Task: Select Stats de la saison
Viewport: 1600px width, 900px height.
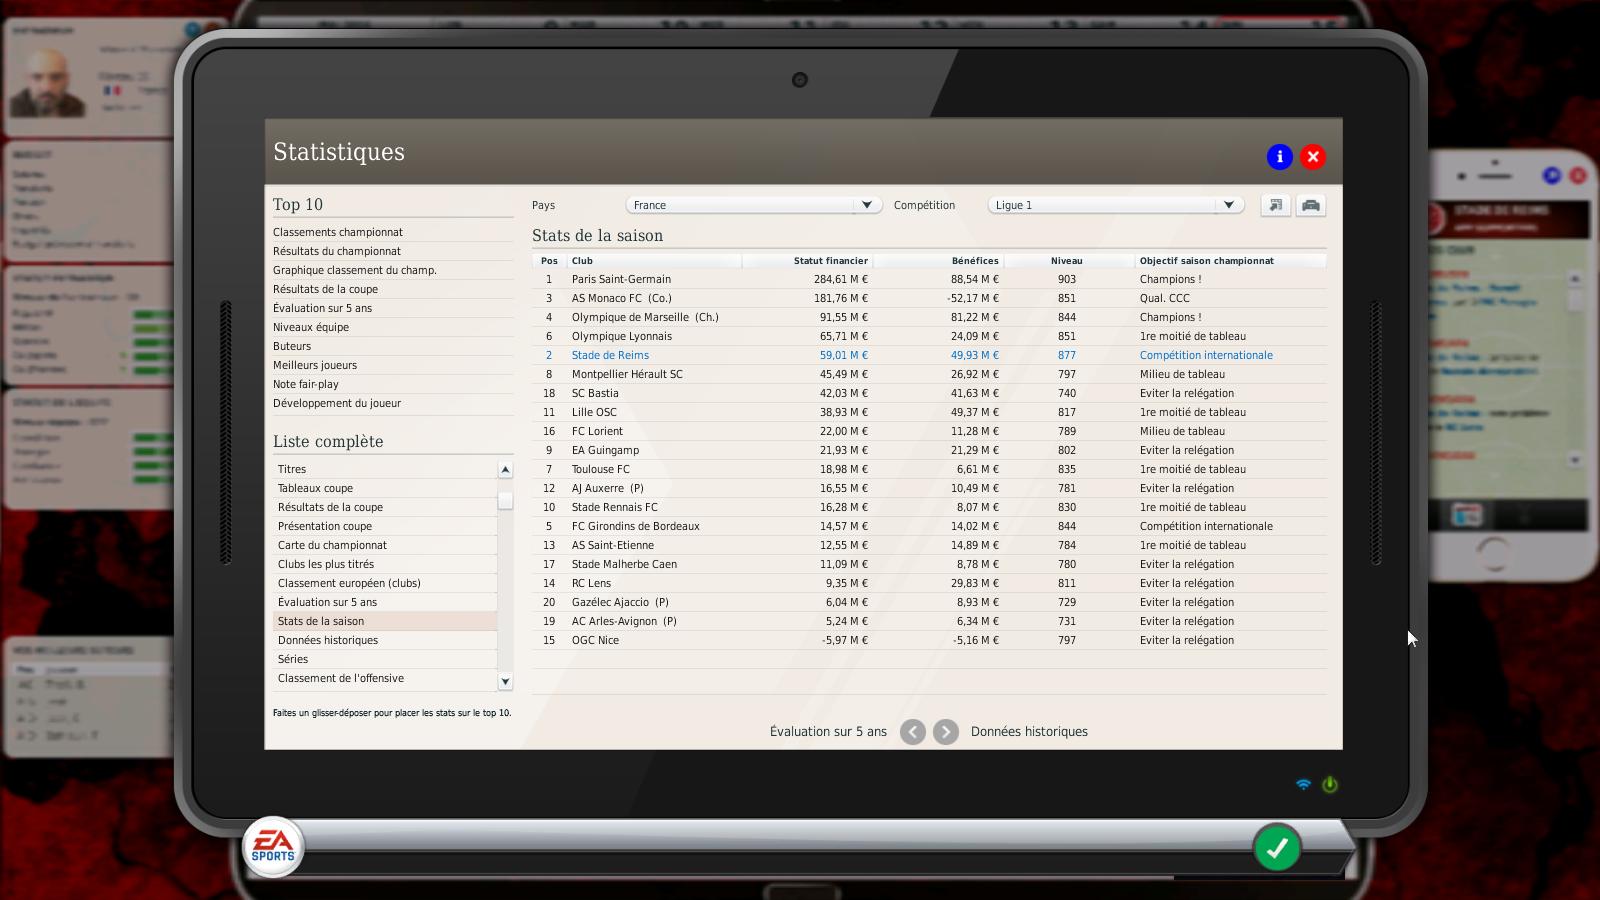Action: [x=385, y=621]
